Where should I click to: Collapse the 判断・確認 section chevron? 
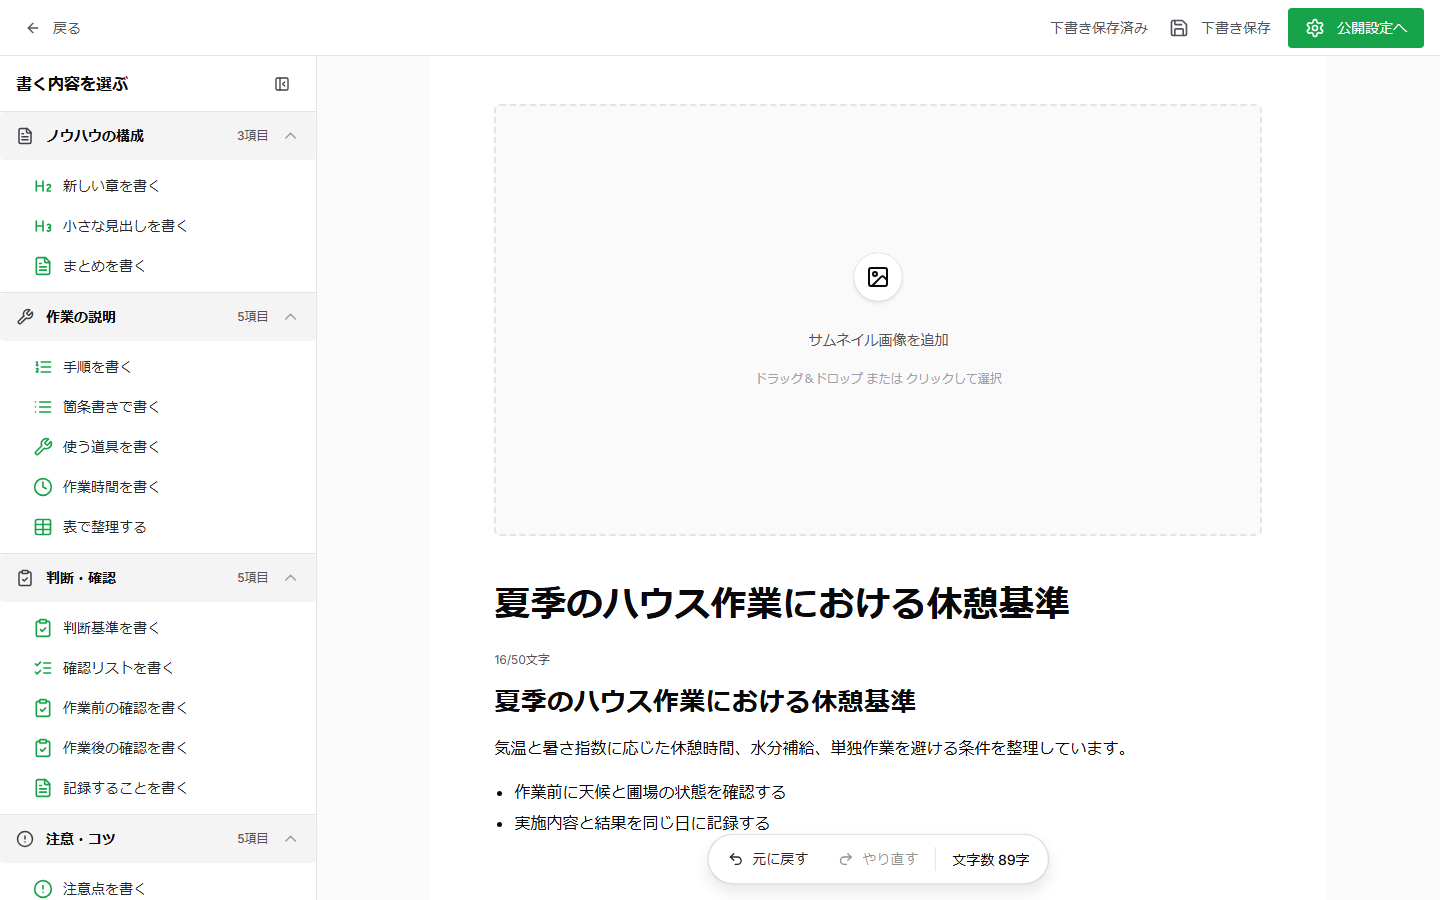(x=291, y=578)
